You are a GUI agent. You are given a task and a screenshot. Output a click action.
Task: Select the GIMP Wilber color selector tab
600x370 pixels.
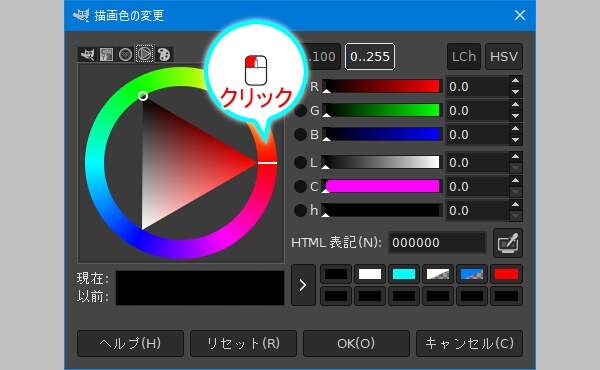coord(87,54)
